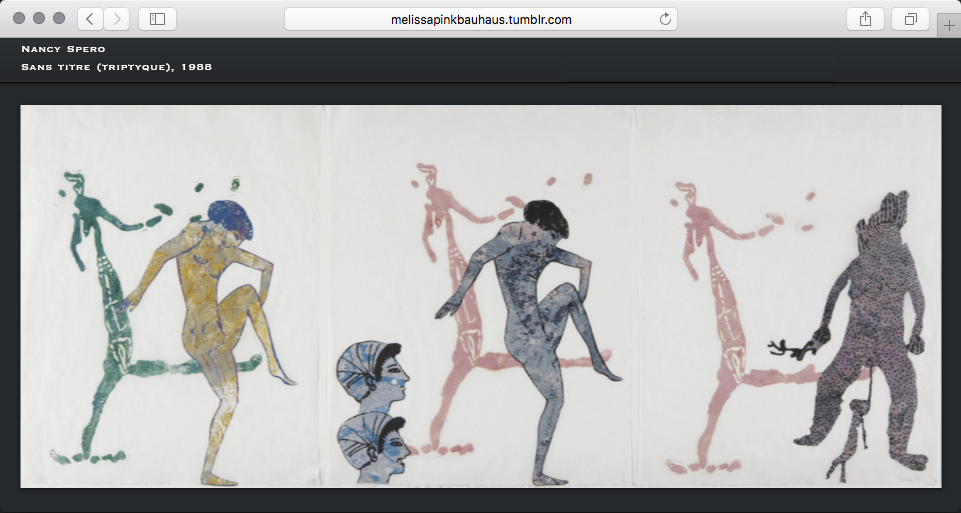Click the lower blue-scarfed head profile

(372, 440)
